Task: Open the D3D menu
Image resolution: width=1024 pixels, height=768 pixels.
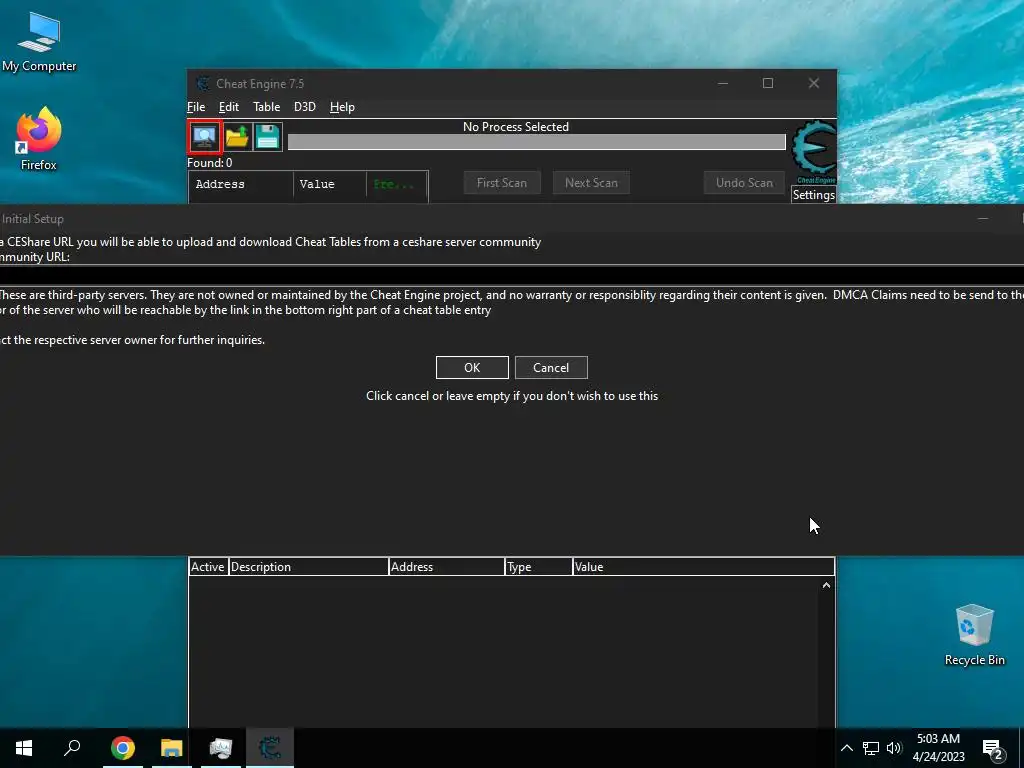Action: pyautogui.click(x=305, y=107)
